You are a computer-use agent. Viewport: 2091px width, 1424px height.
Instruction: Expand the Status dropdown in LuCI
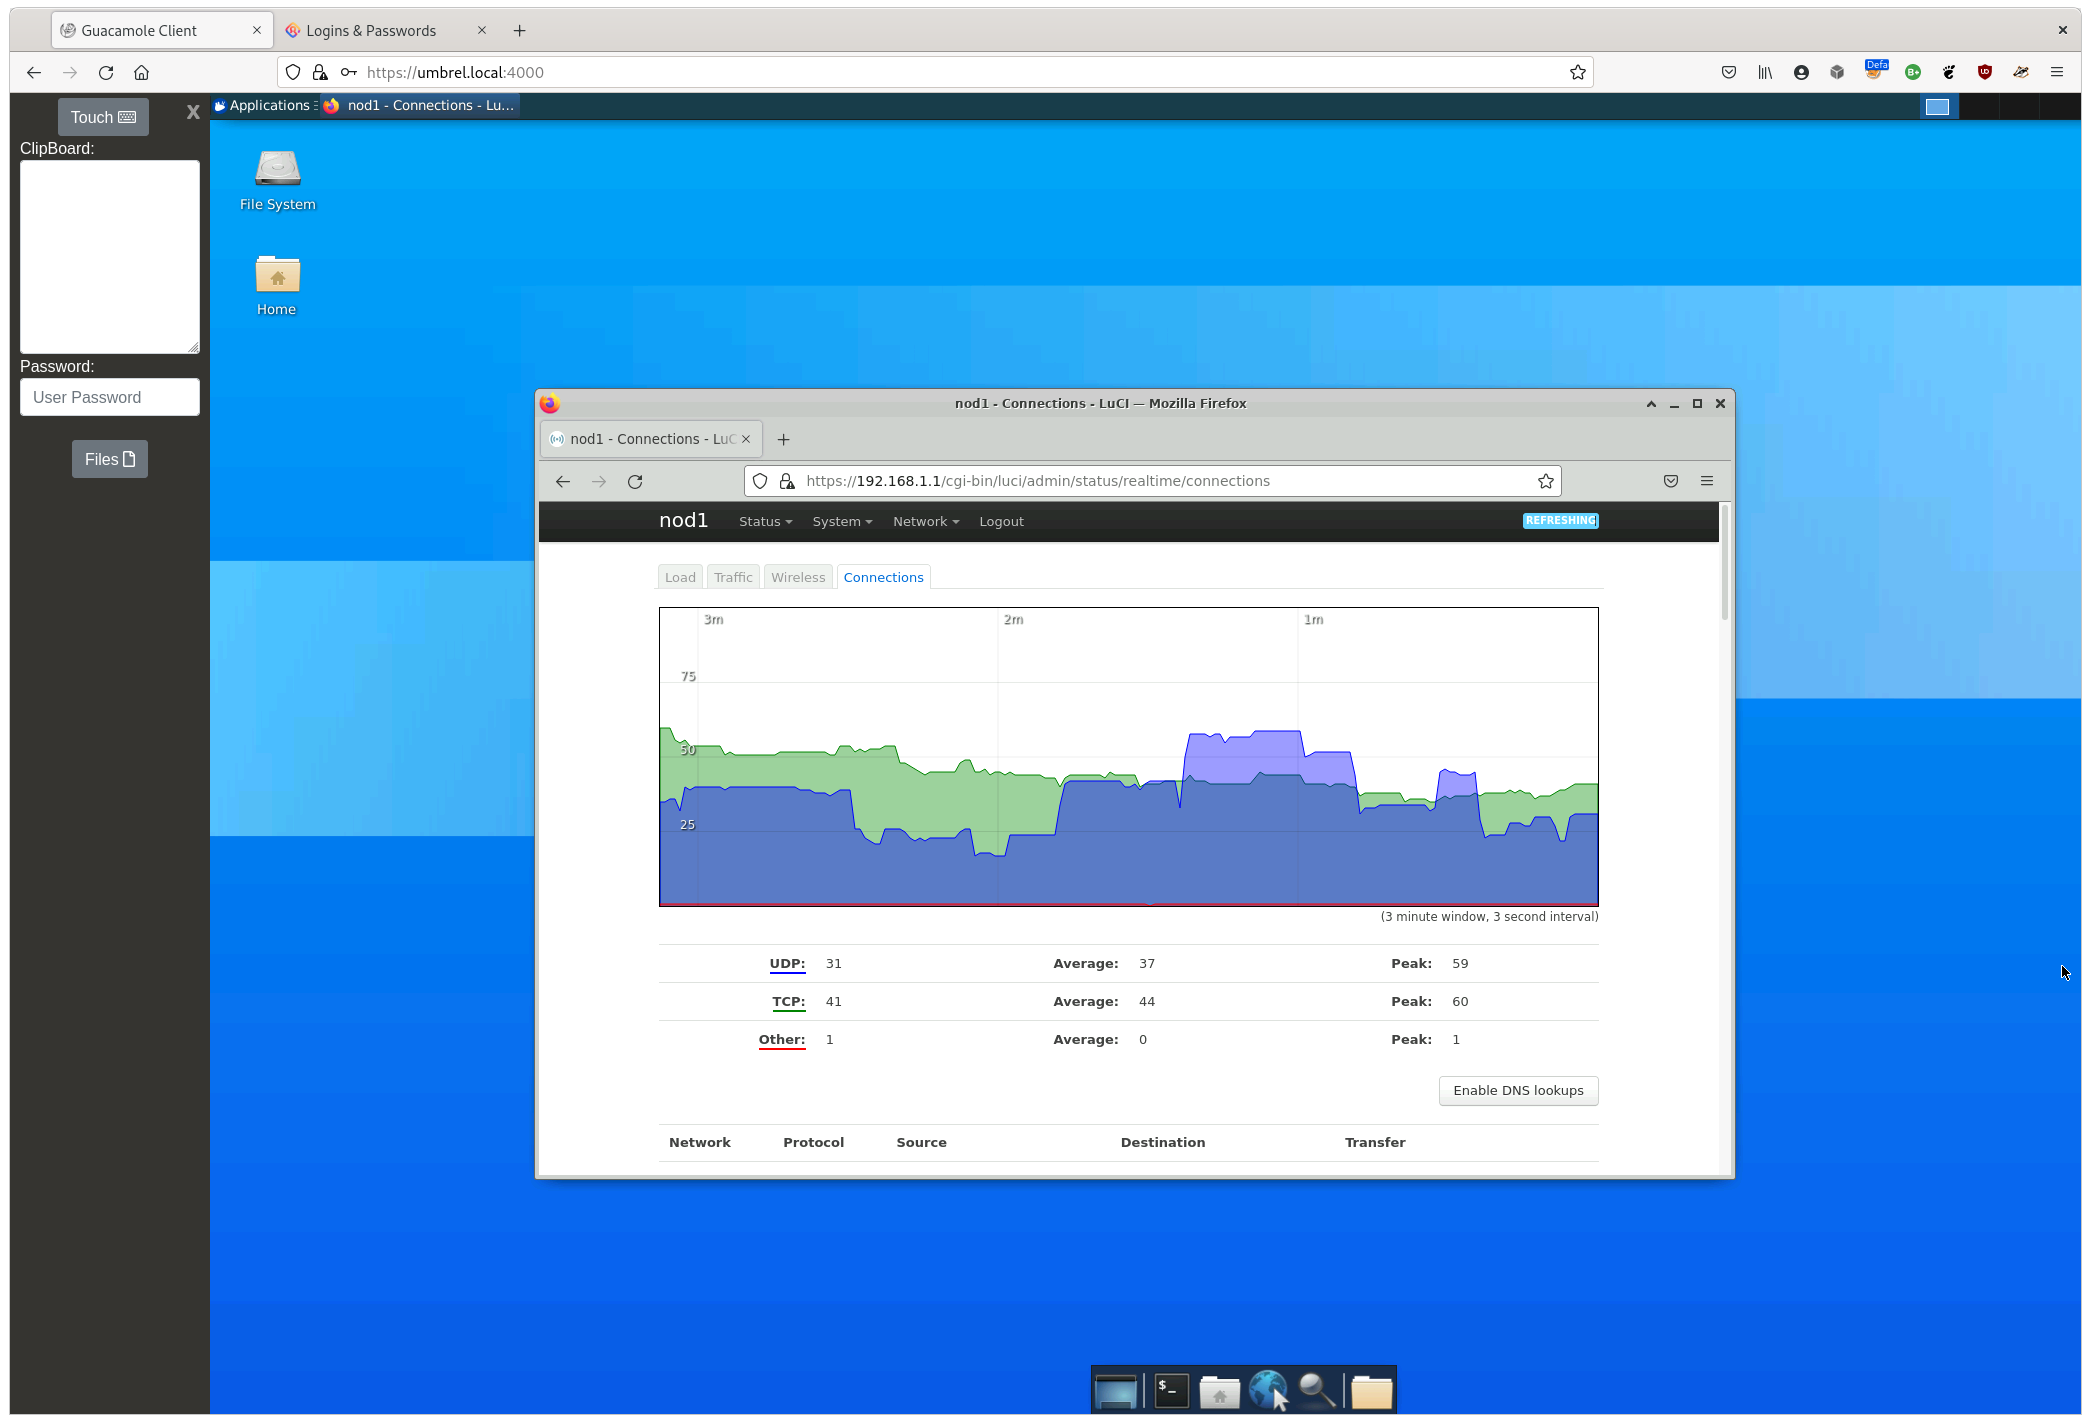[764, 521]
